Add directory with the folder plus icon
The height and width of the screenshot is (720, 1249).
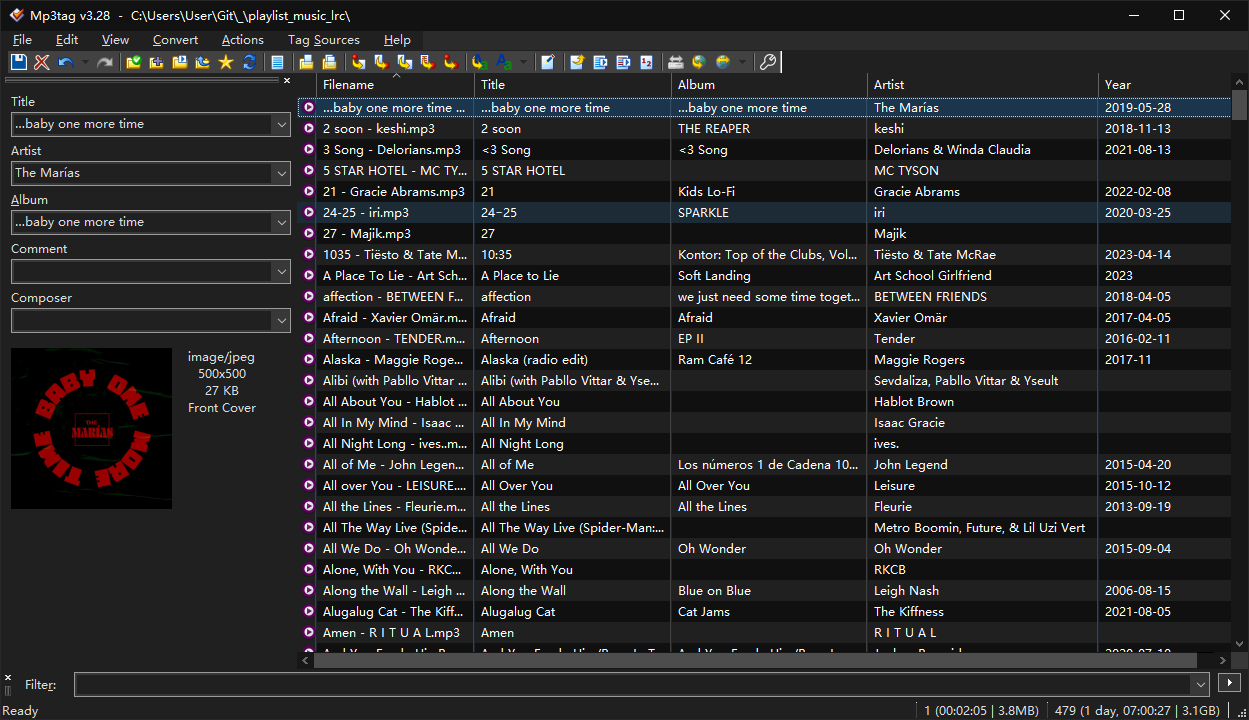tap(157, 62)
